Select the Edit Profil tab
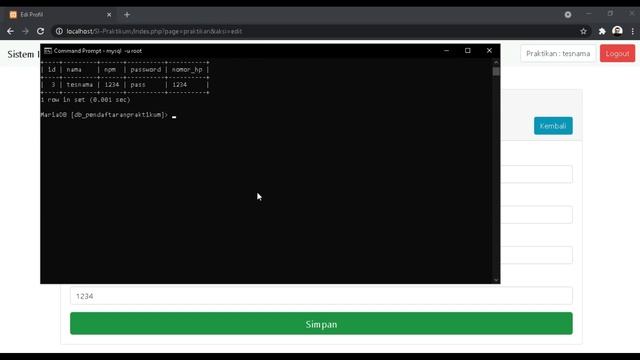This screenshot has height=360, width=640. pyautogui.click(x=60, y=15)
